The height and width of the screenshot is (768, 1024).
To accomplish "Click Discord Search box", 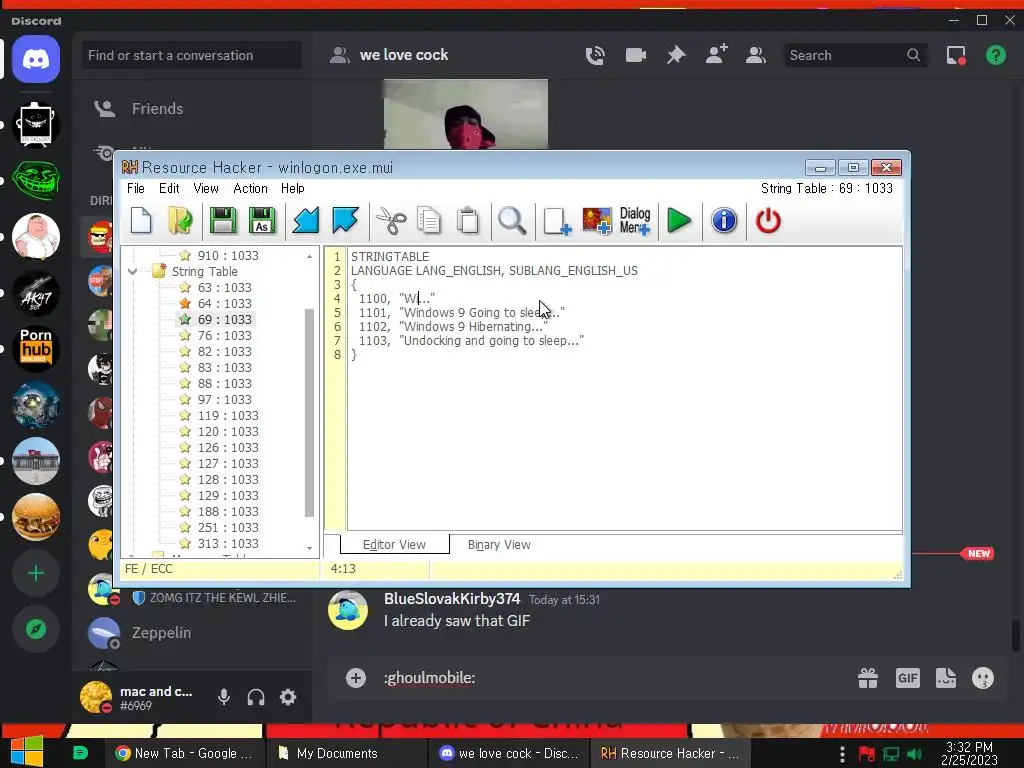I will [x=856, y=56].
